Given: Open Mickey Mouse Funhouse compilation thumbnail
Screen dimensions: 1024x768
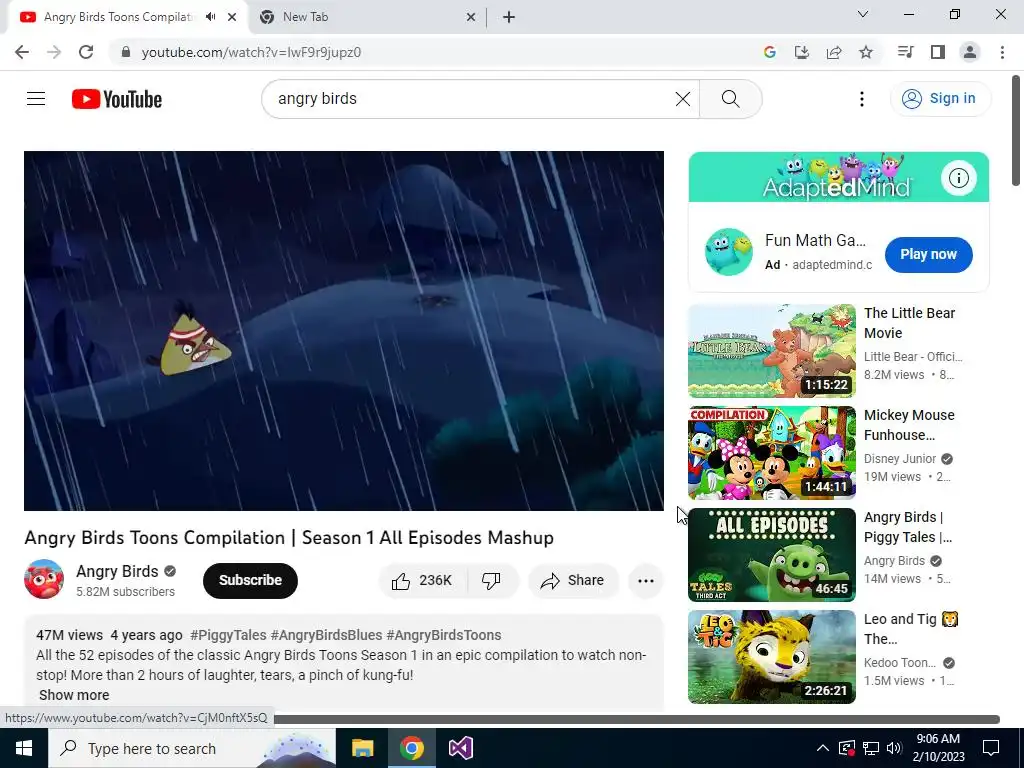Looking at the screenshot, I should pyautogui.click(x=771, y=453).
